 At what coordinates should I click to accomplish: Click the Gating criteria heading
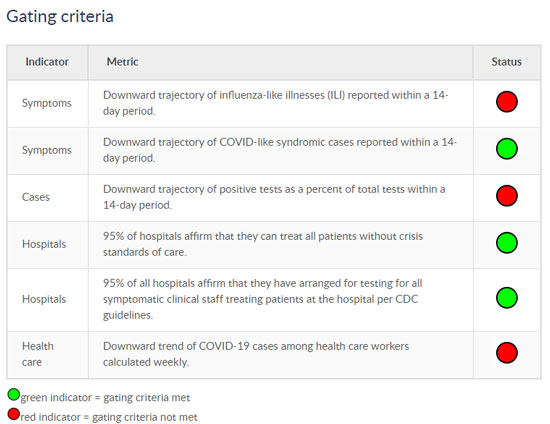click(60, 16)
